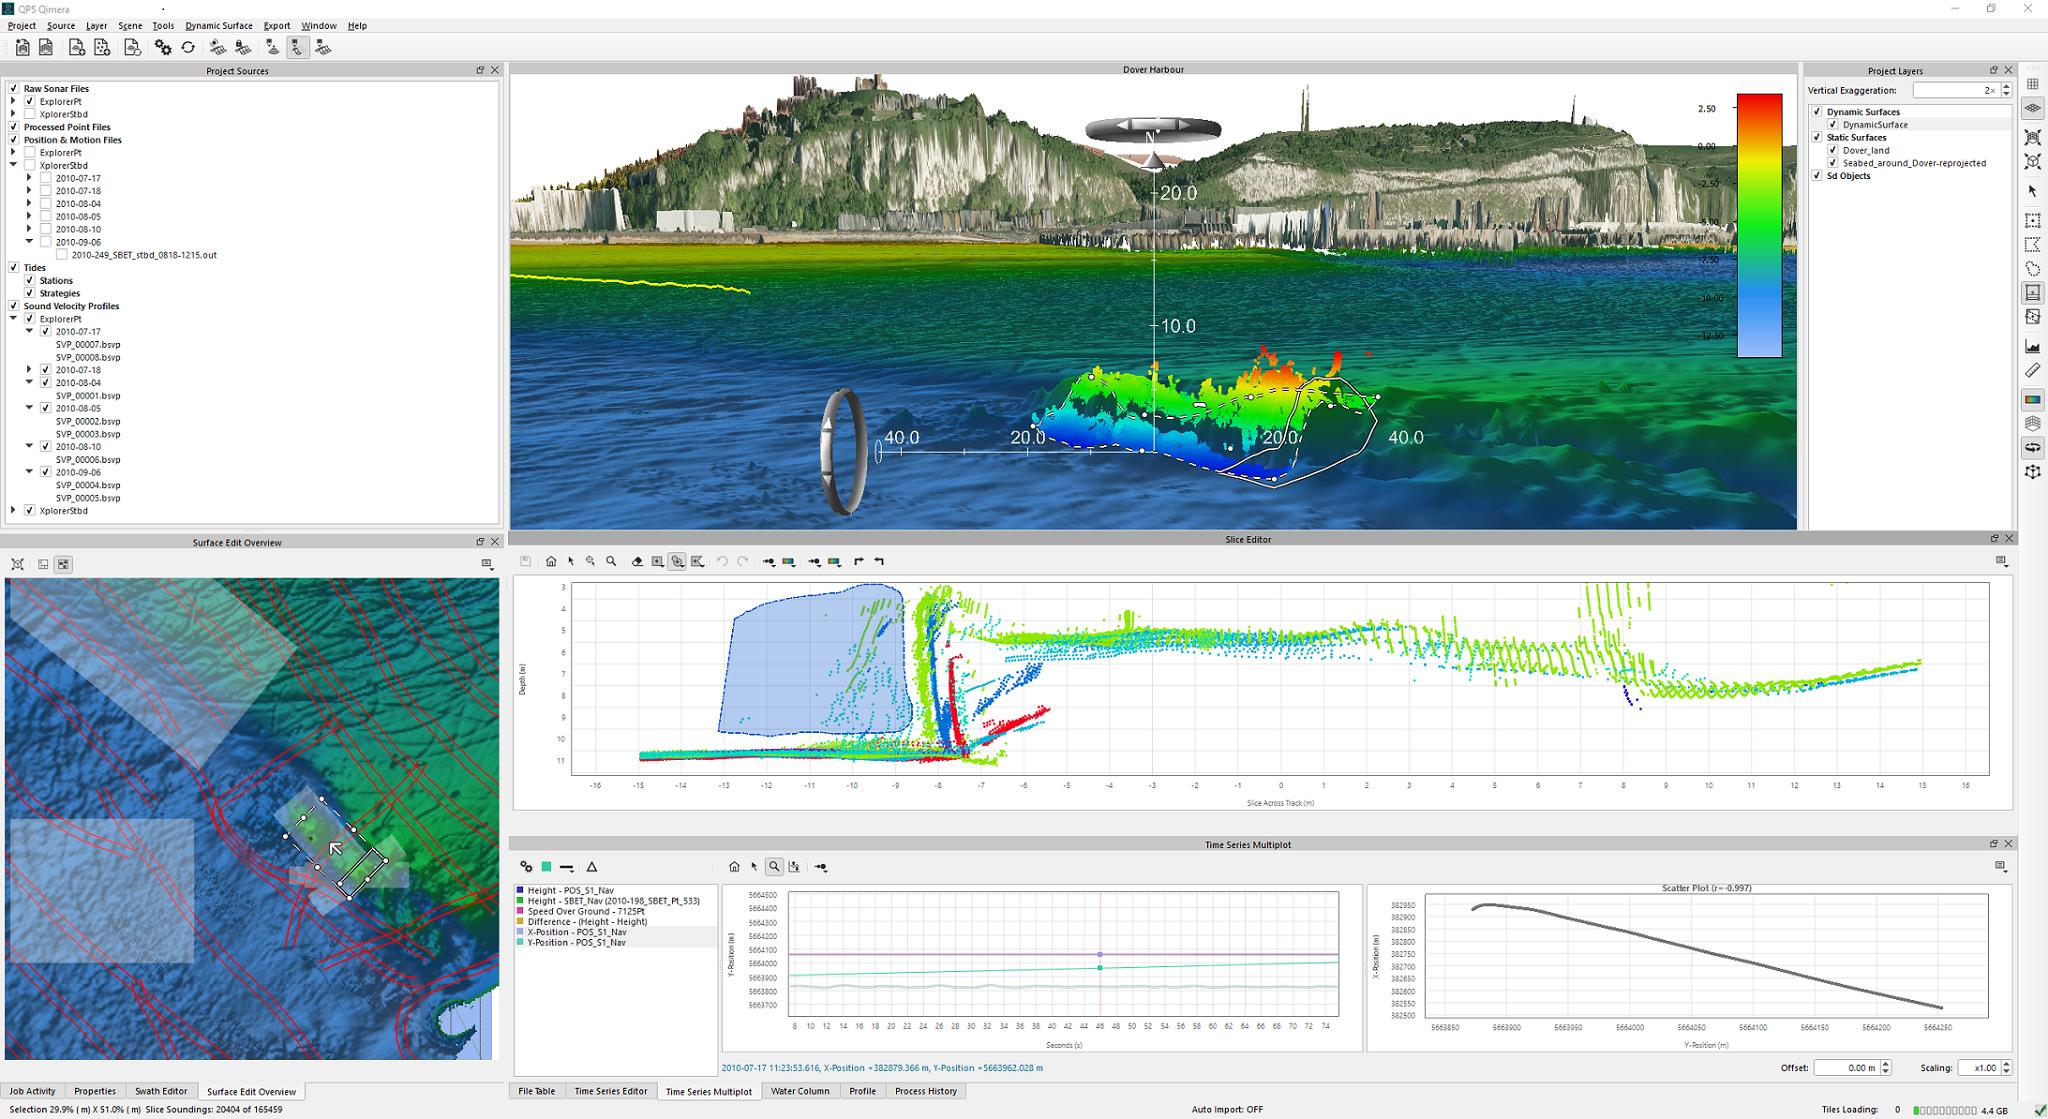Switch to the Water Column tab
Viewport: 2048px width, 1119px height.
pos(799,1091)
